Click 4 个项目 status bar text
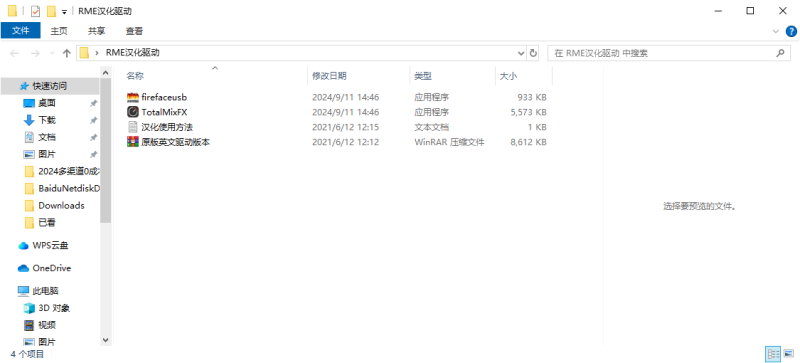The height and width of the screenshot is (363, 800). click(28, 354)
